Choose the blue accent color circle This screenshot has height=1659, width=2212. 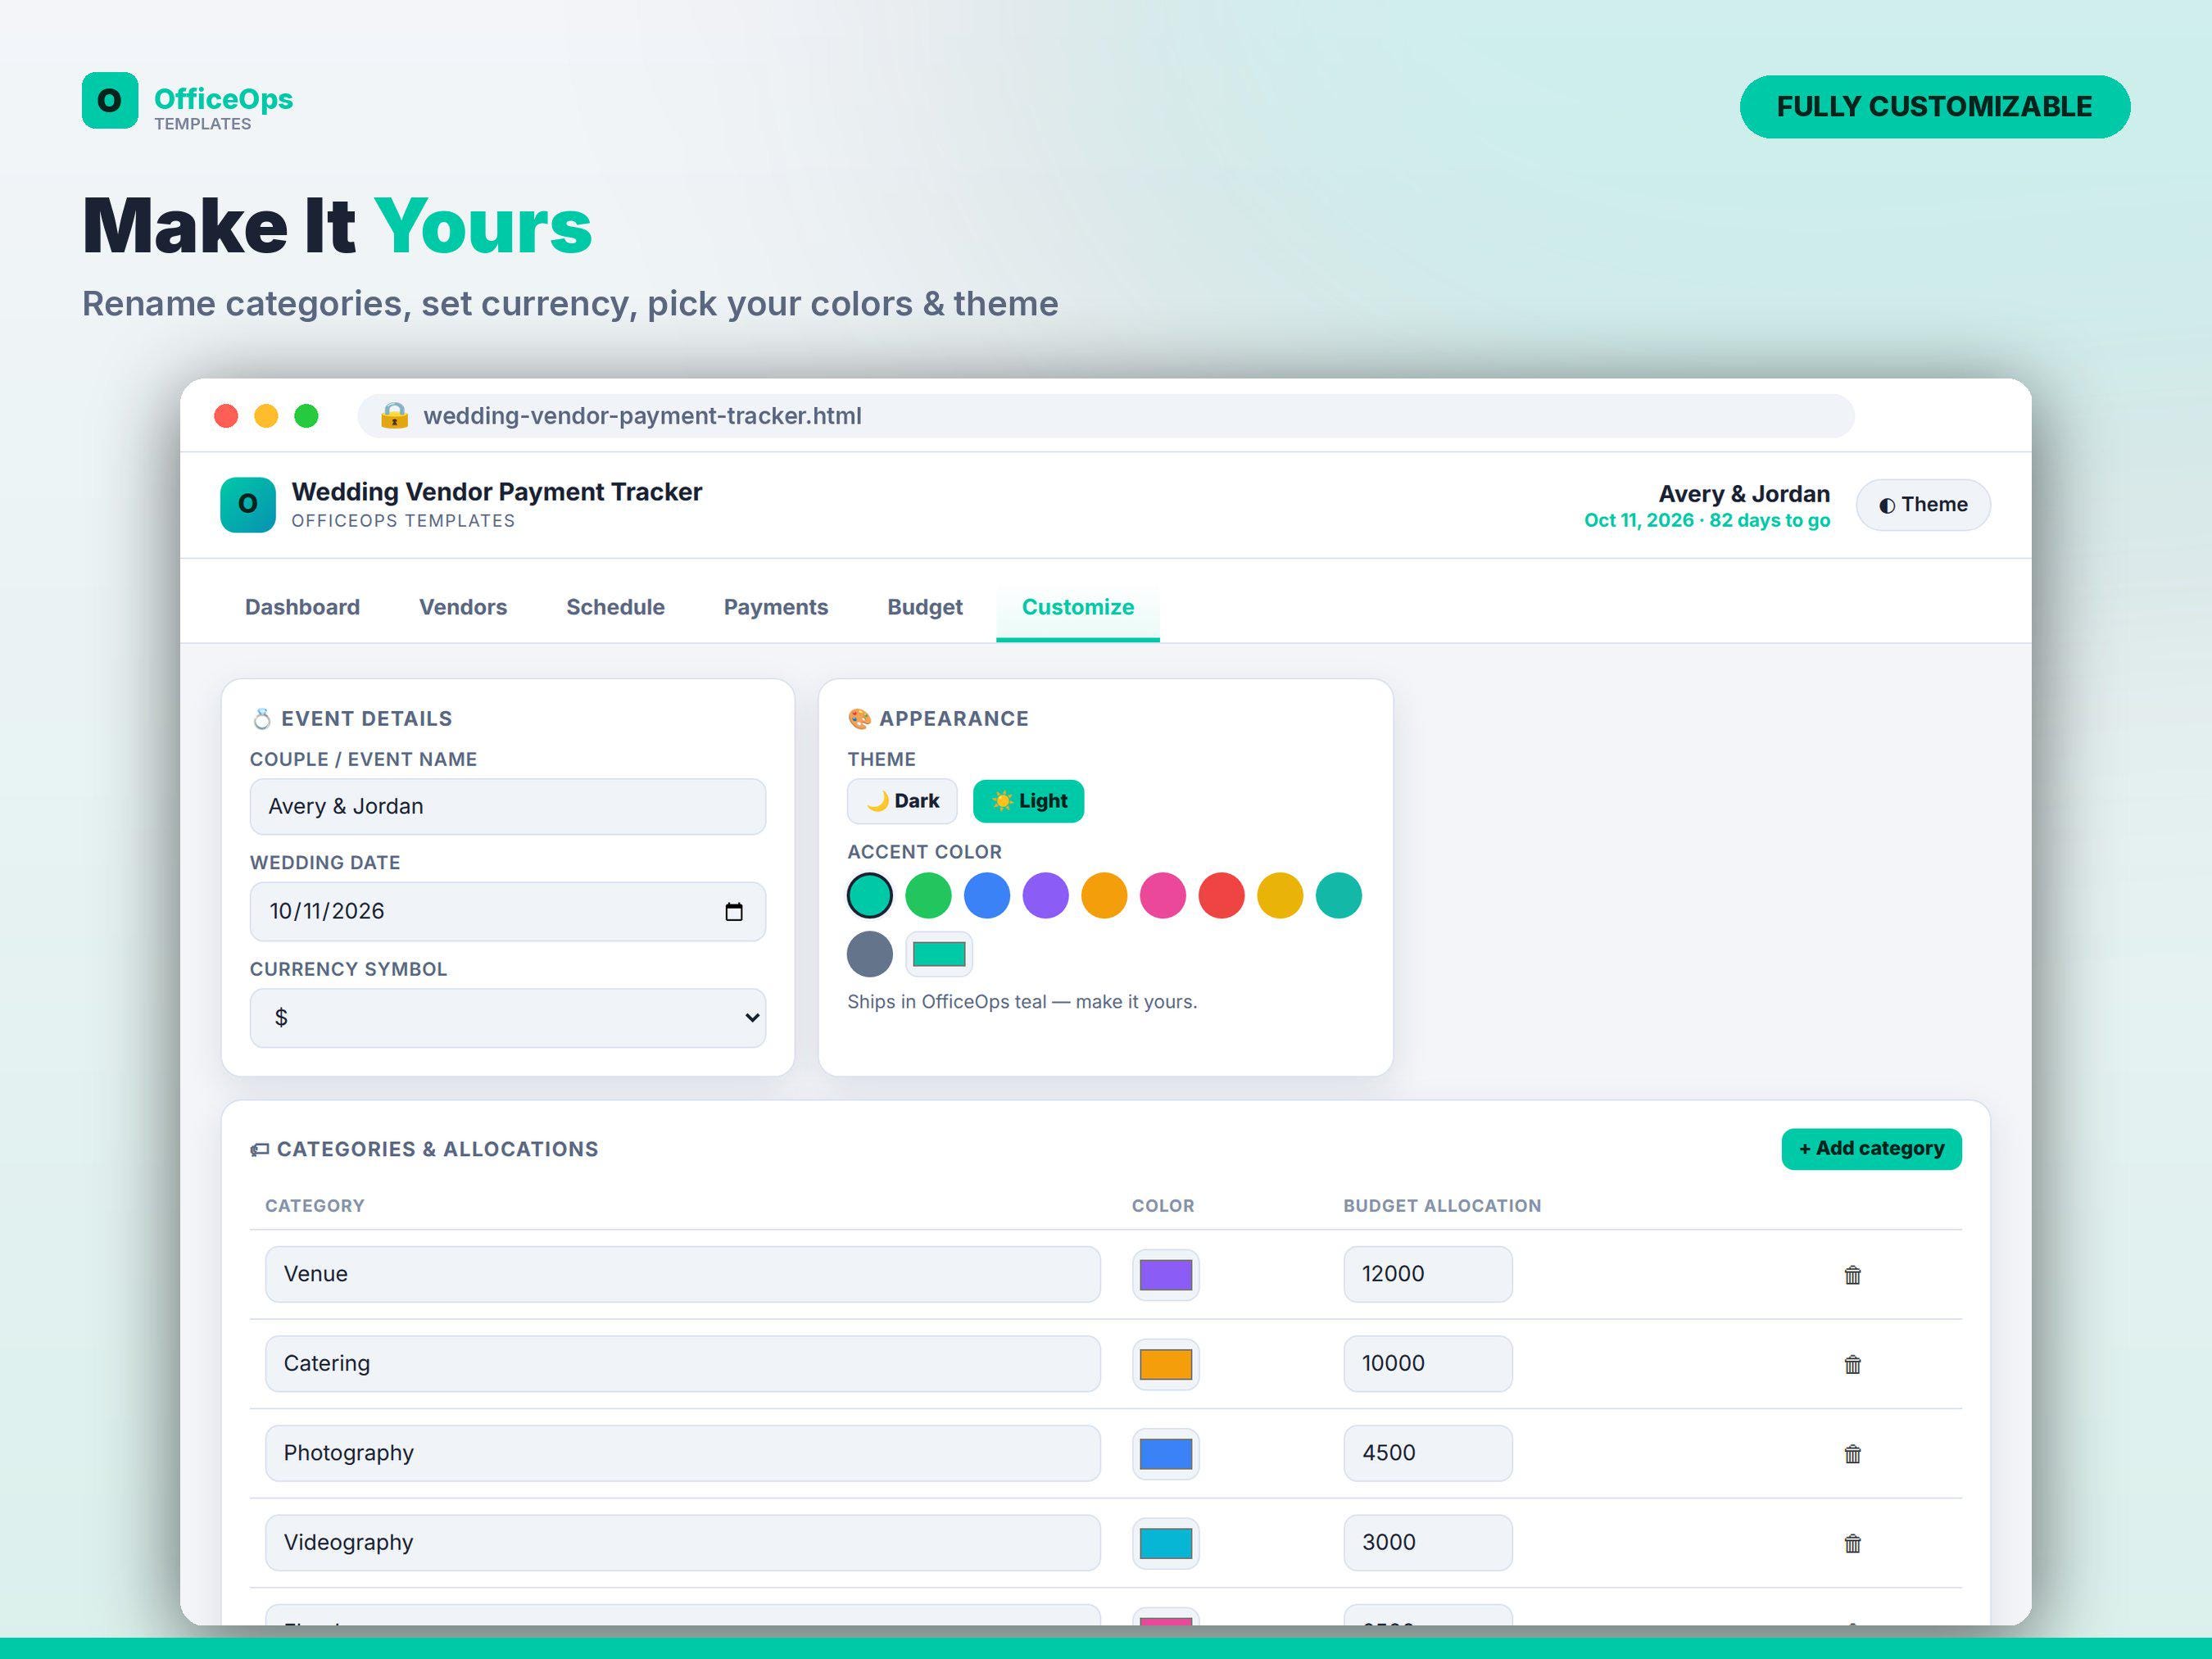pos(987,895)
